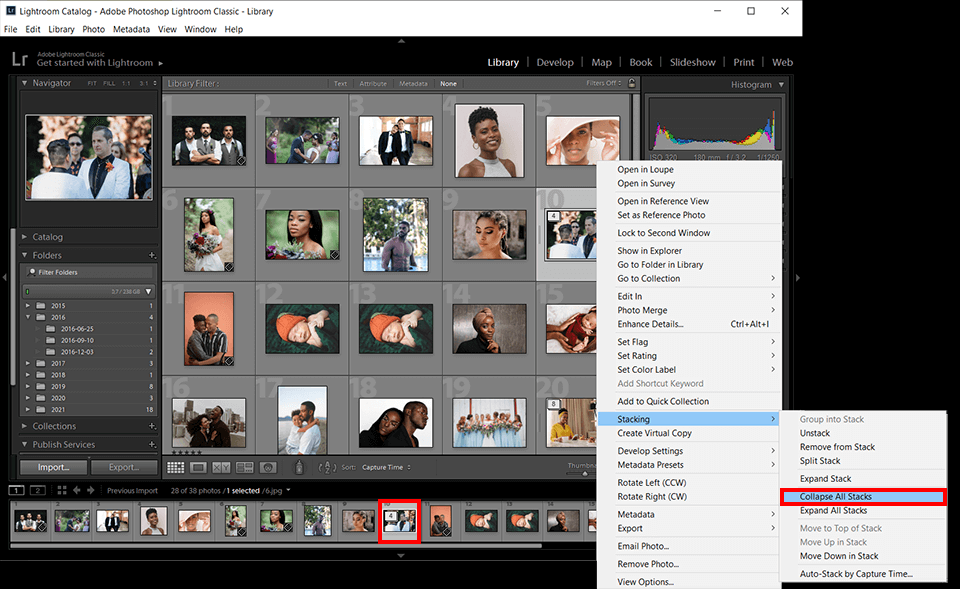Hide left panel using side arrow

4,277
